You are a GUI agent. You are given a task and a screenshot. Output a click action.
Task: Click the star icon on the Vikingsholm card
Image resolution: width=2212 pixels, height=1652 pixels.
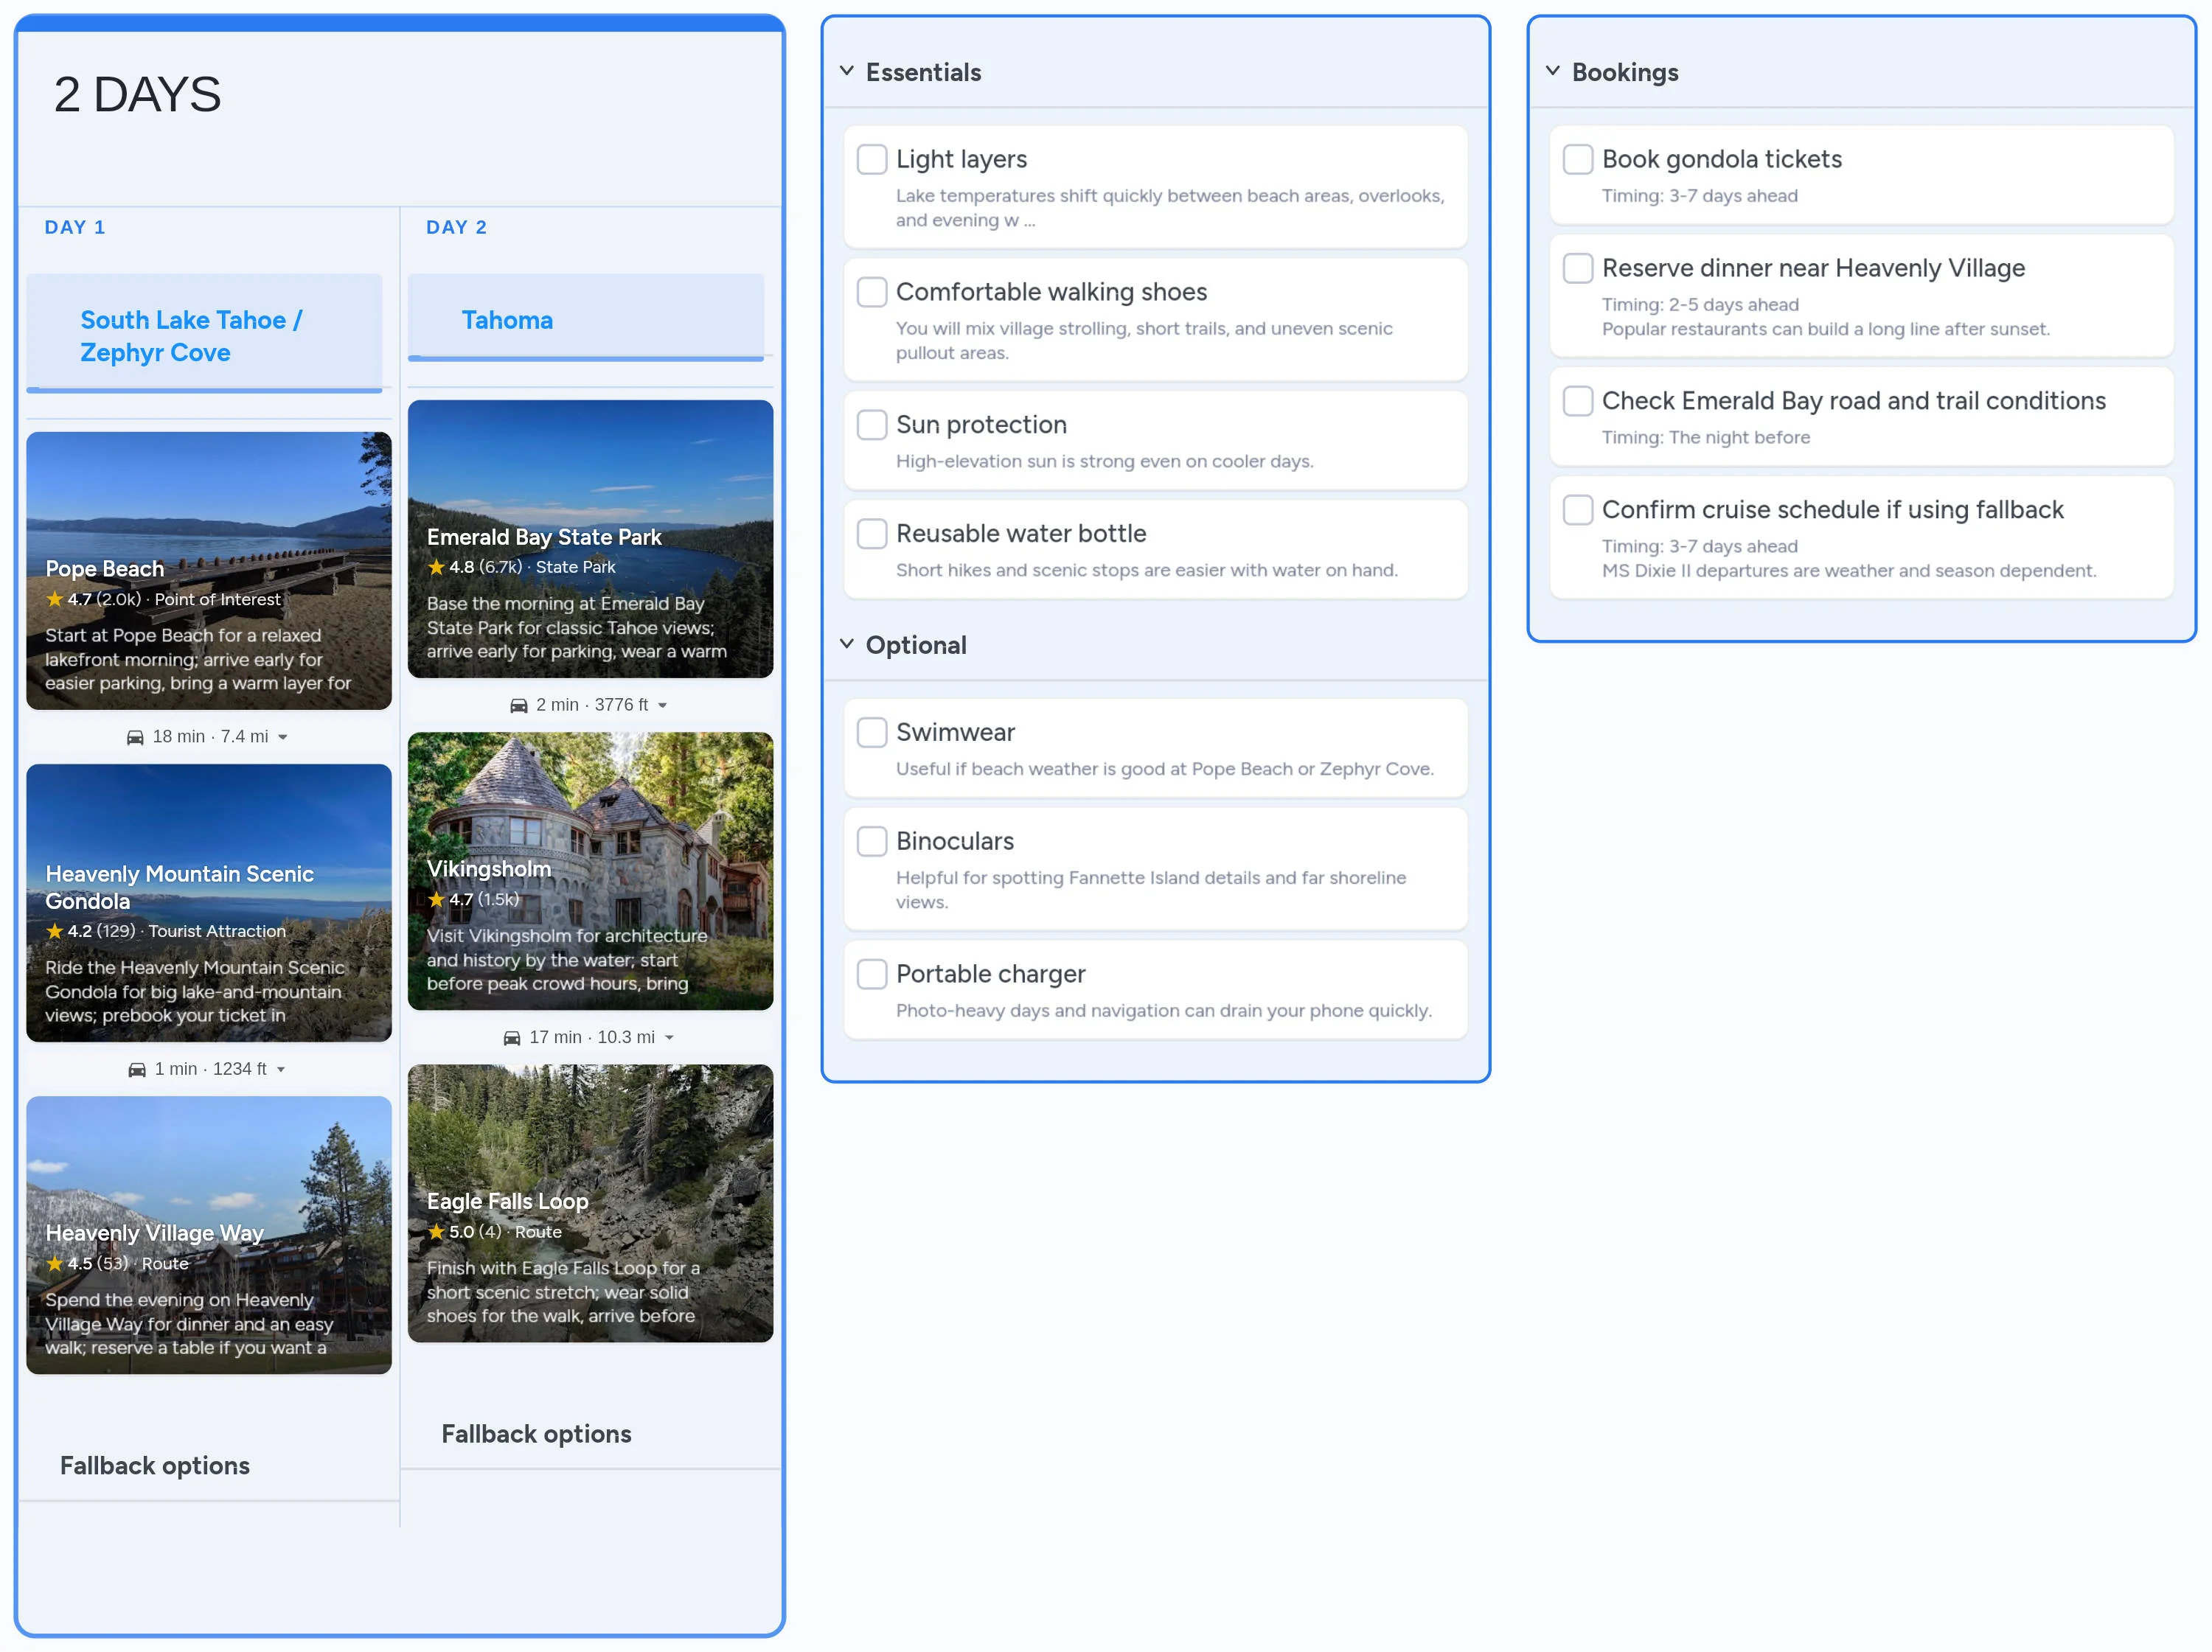[x=437, y=900]
